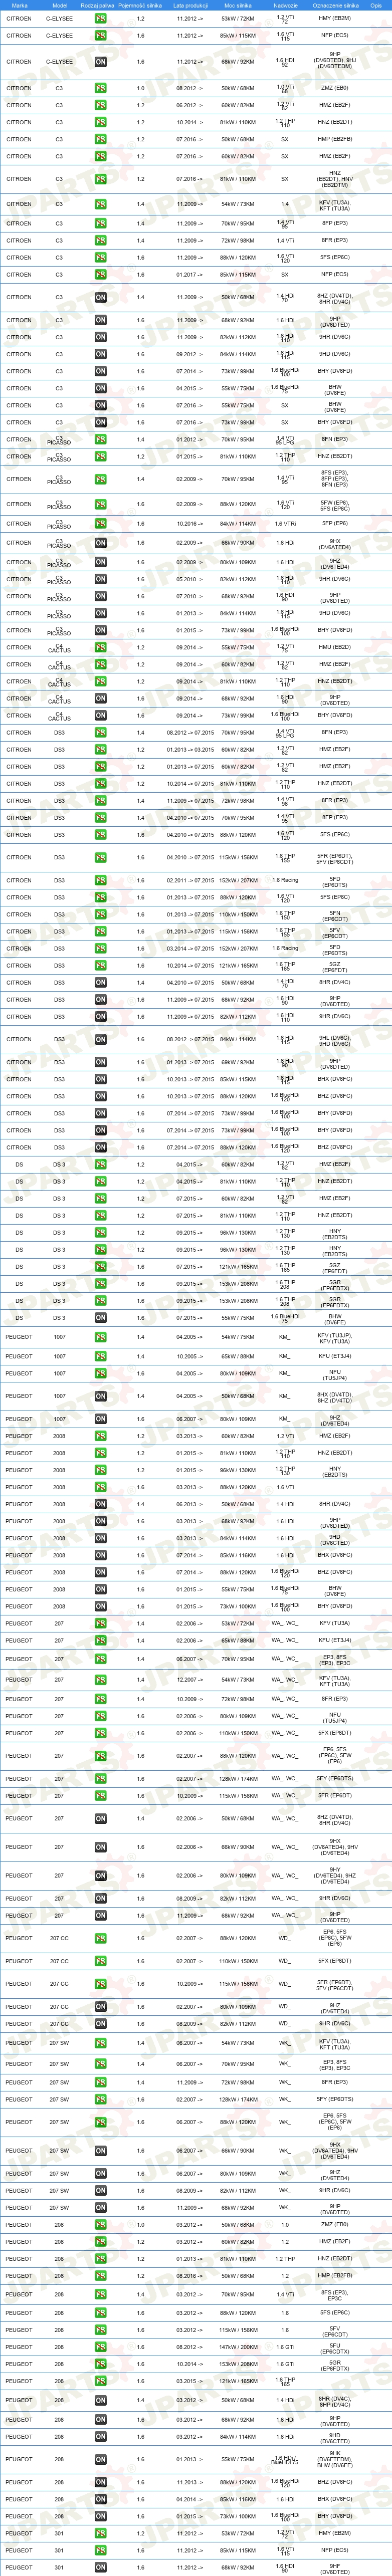
Task: Click petrol icon in C3 Picasso 1.6 VTR row
Action: (x=100, y=524)
